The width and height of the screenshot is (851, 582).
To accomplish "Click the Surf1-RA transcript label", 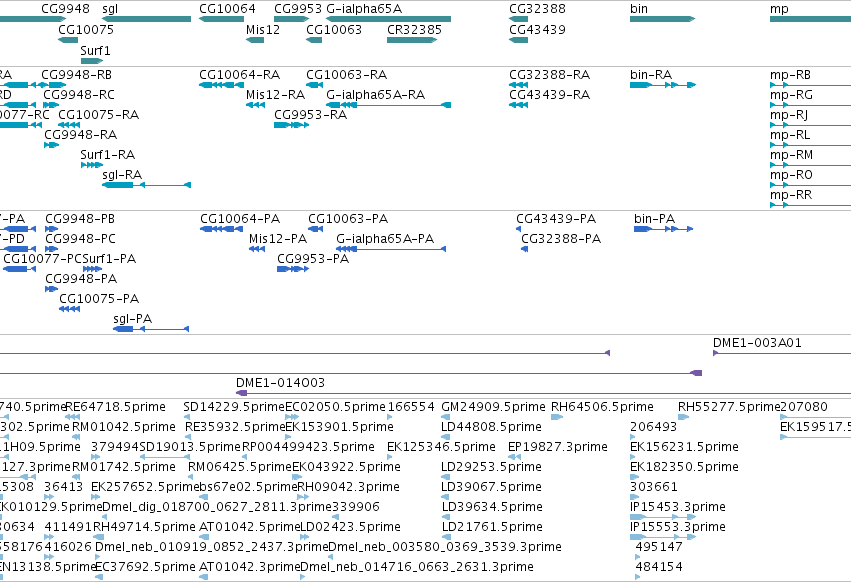I will click(107, 154).
